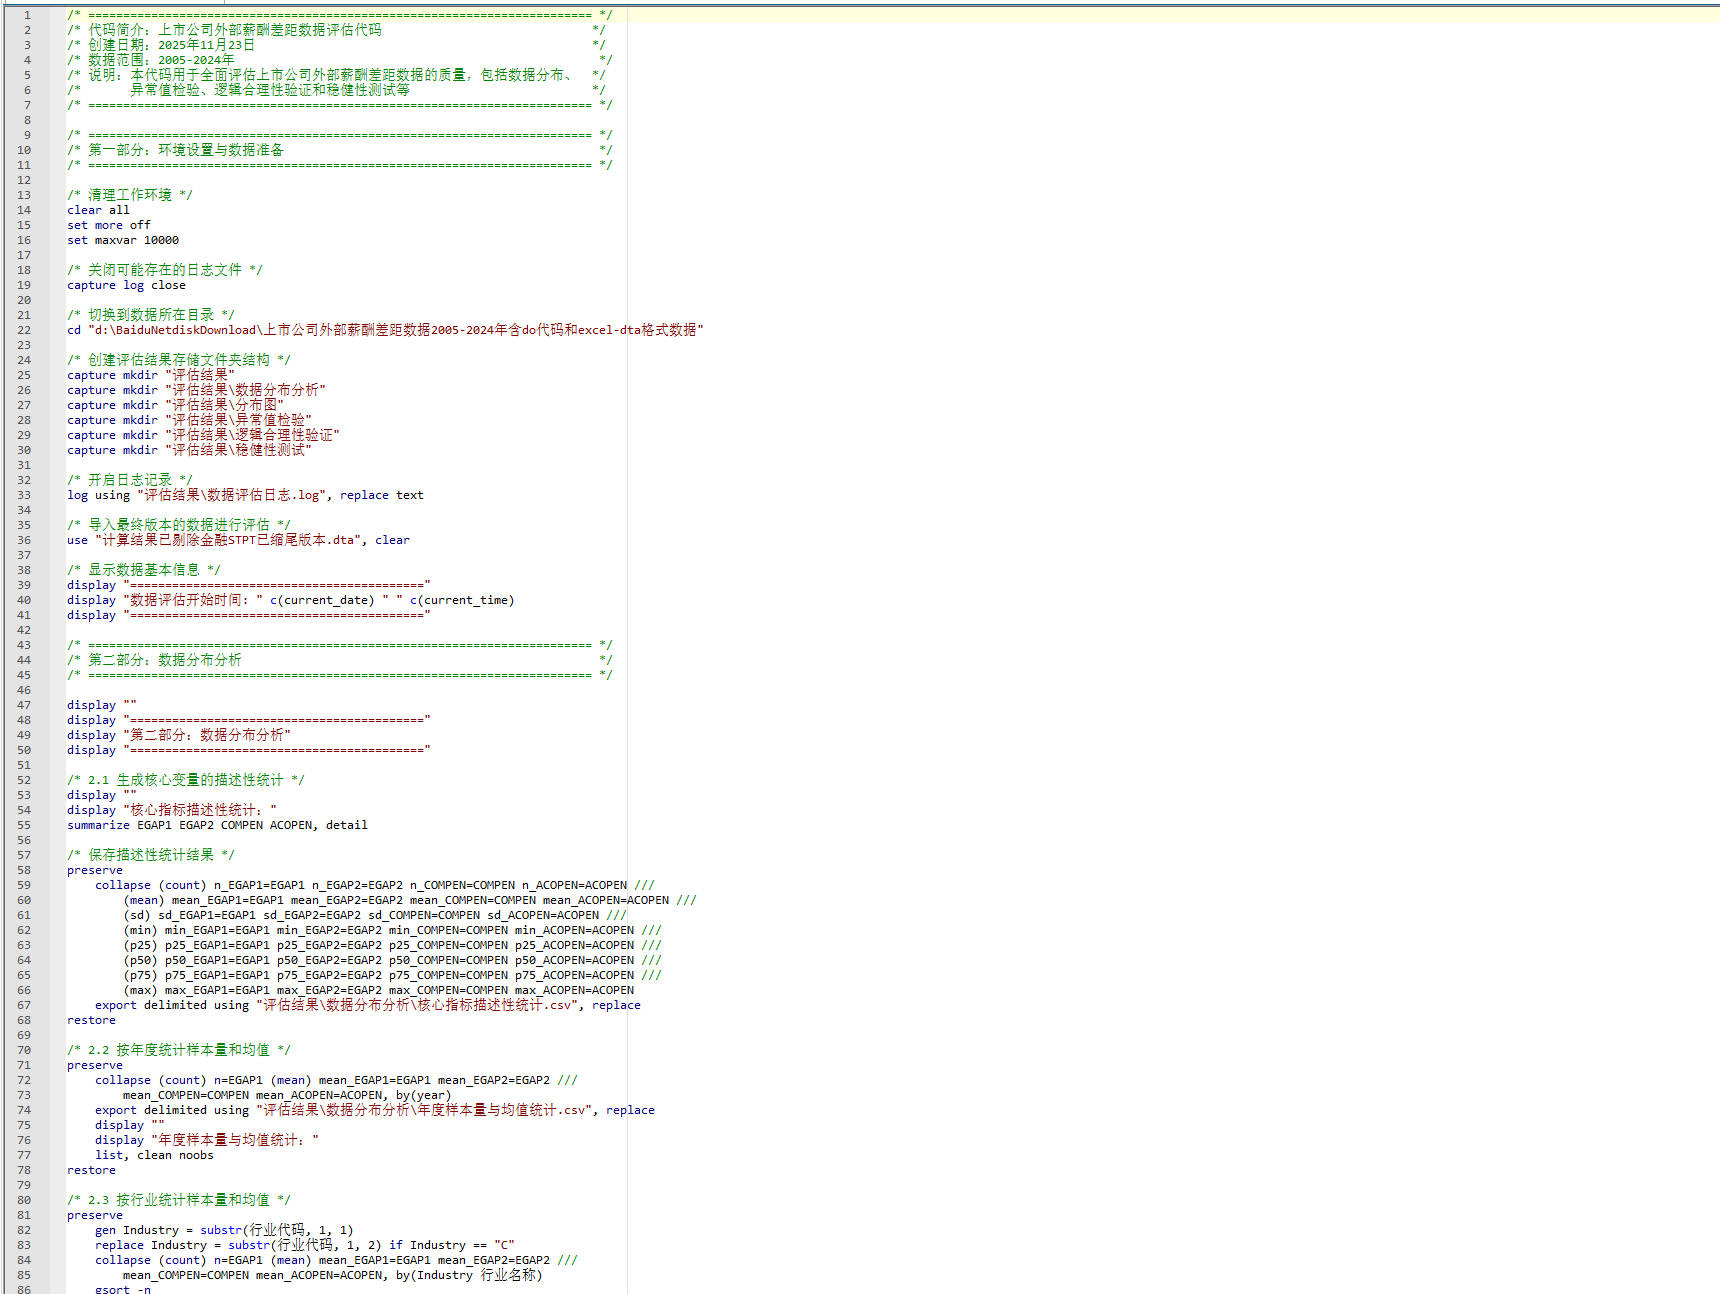The height and width of the screenshot is (1294, 1720).
Task: Click the "gen Industry = substr" line
Action: click(x=224, y=1230)
